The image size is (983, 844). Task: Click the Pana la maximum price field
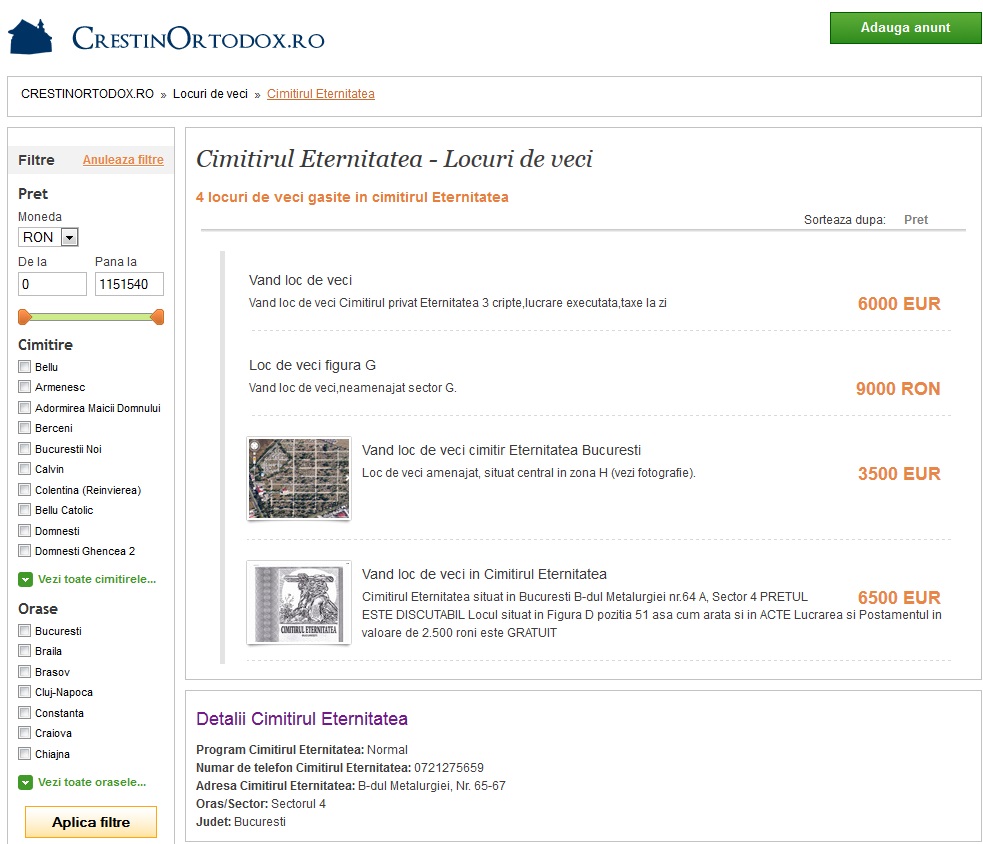129,284
